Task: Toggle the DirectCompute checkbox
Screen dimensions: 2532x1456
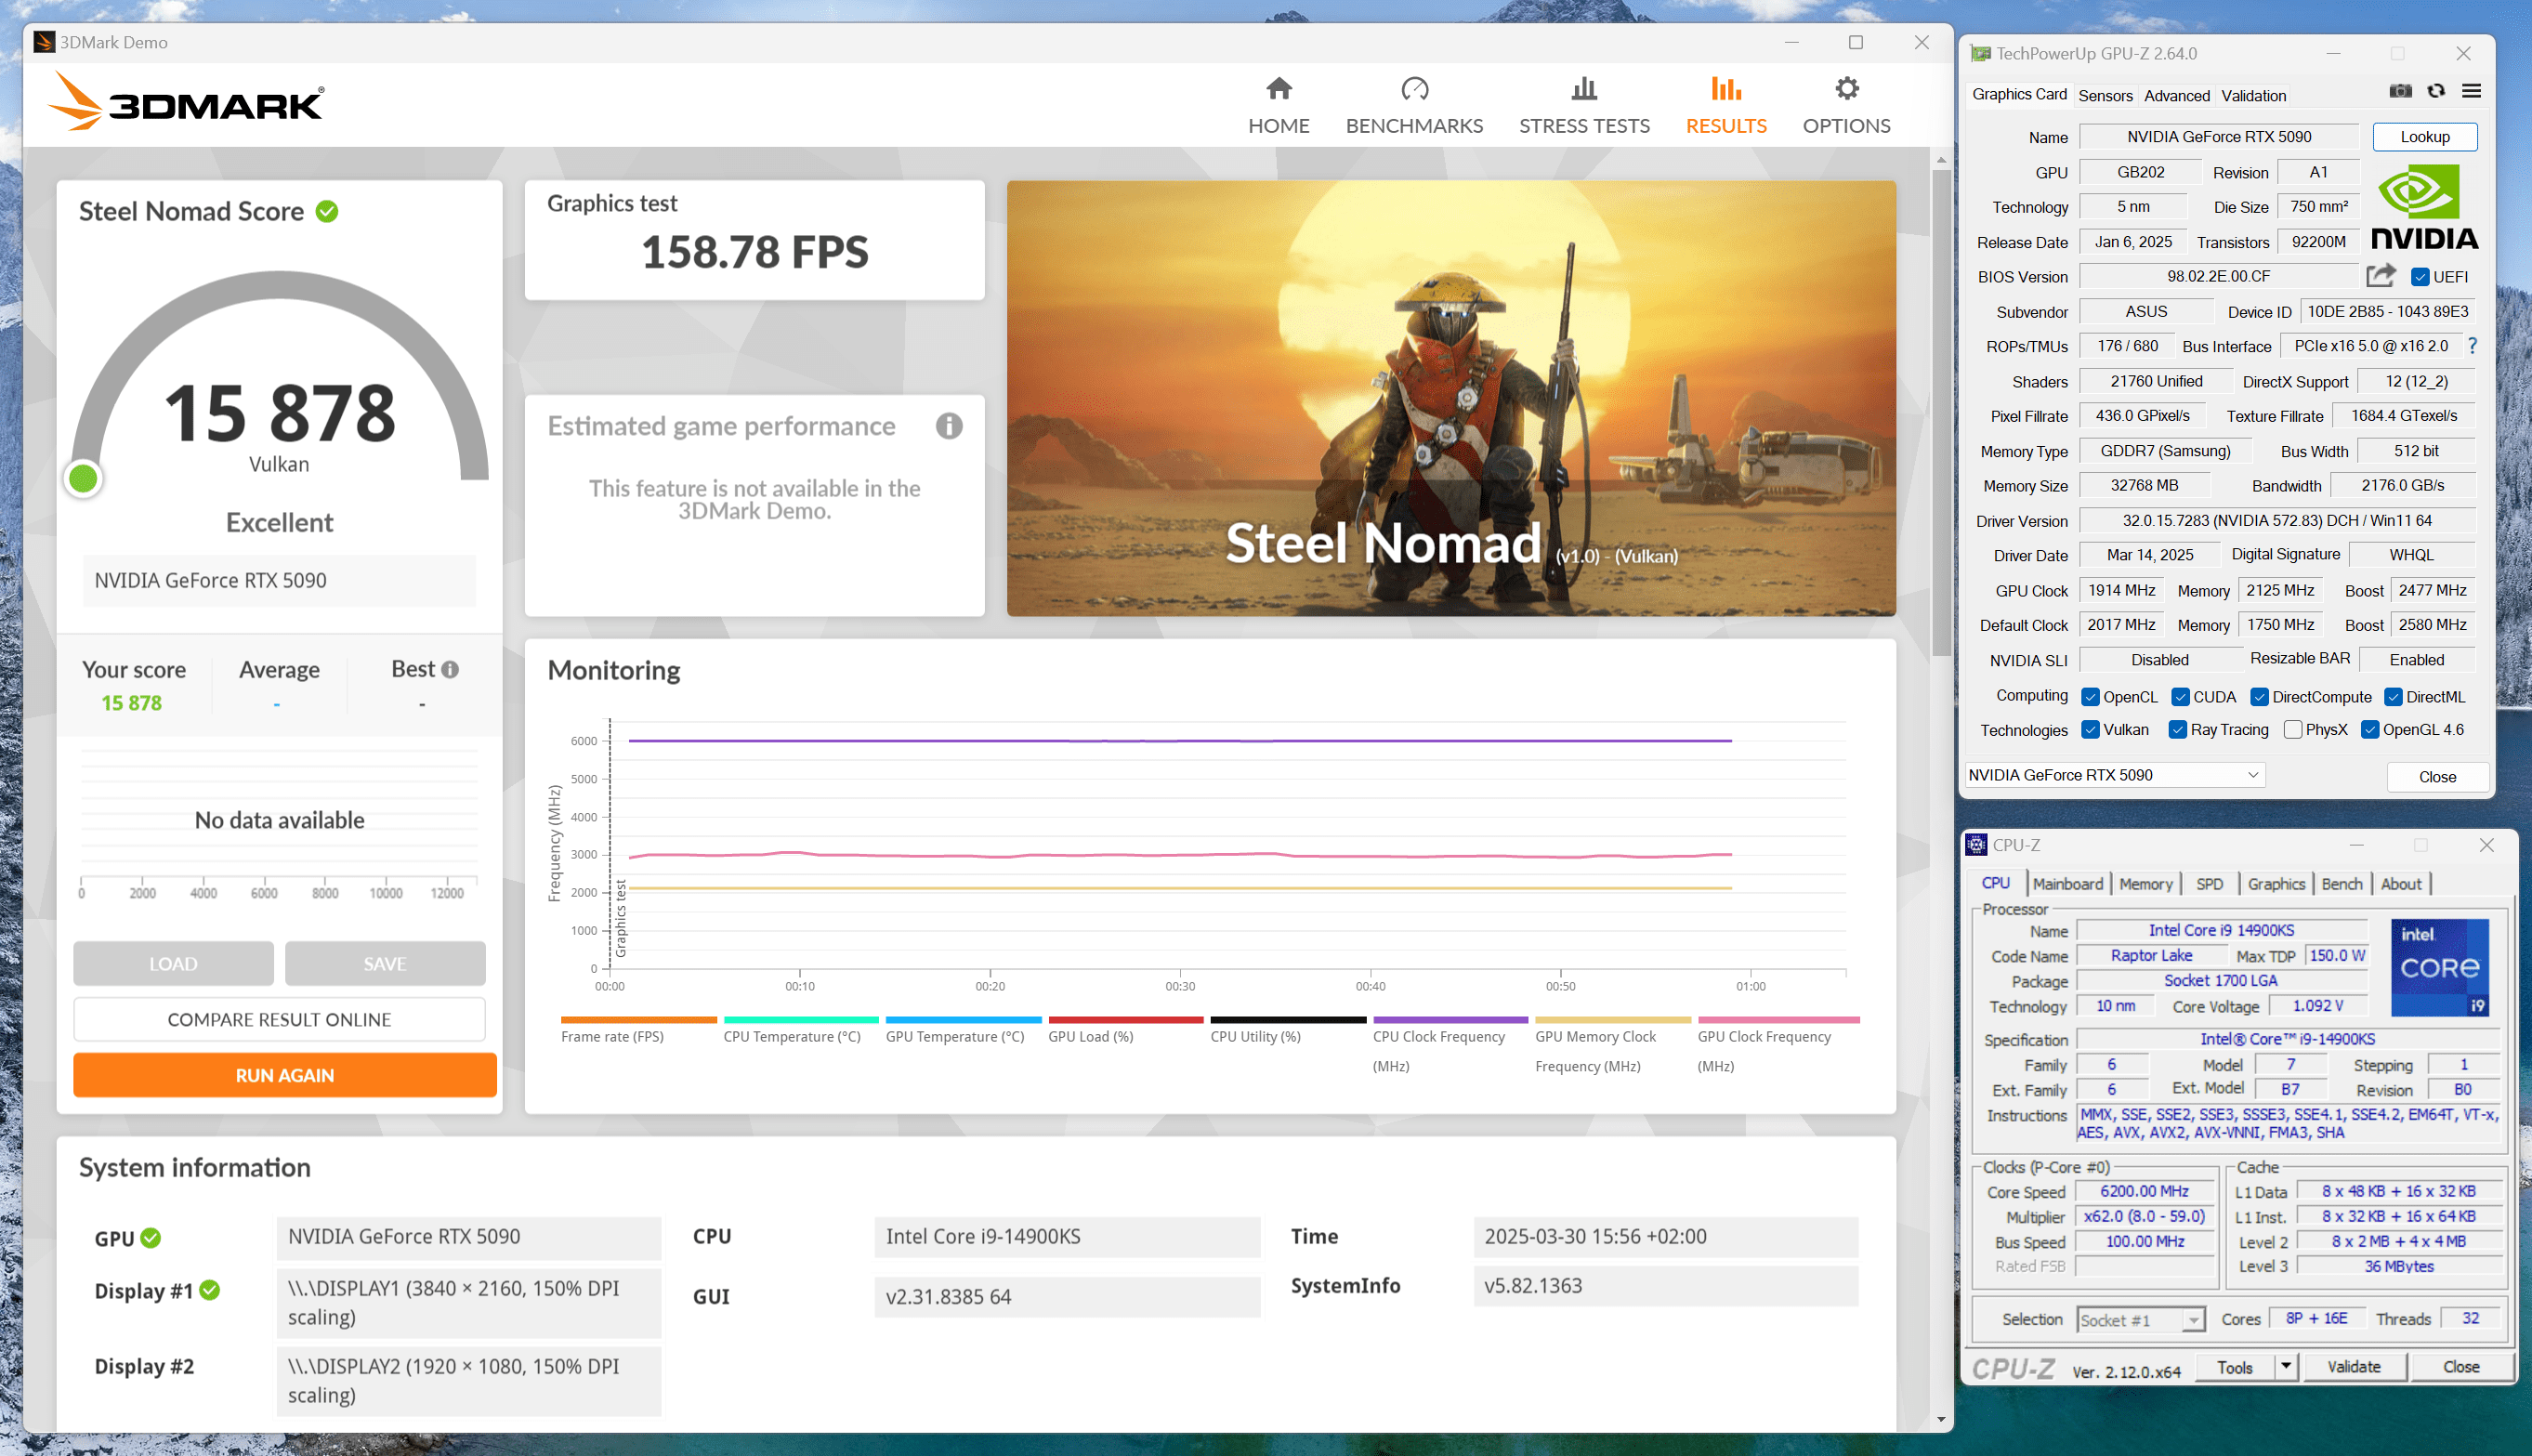Action: pyautogui.click(x=2259, y=697)
